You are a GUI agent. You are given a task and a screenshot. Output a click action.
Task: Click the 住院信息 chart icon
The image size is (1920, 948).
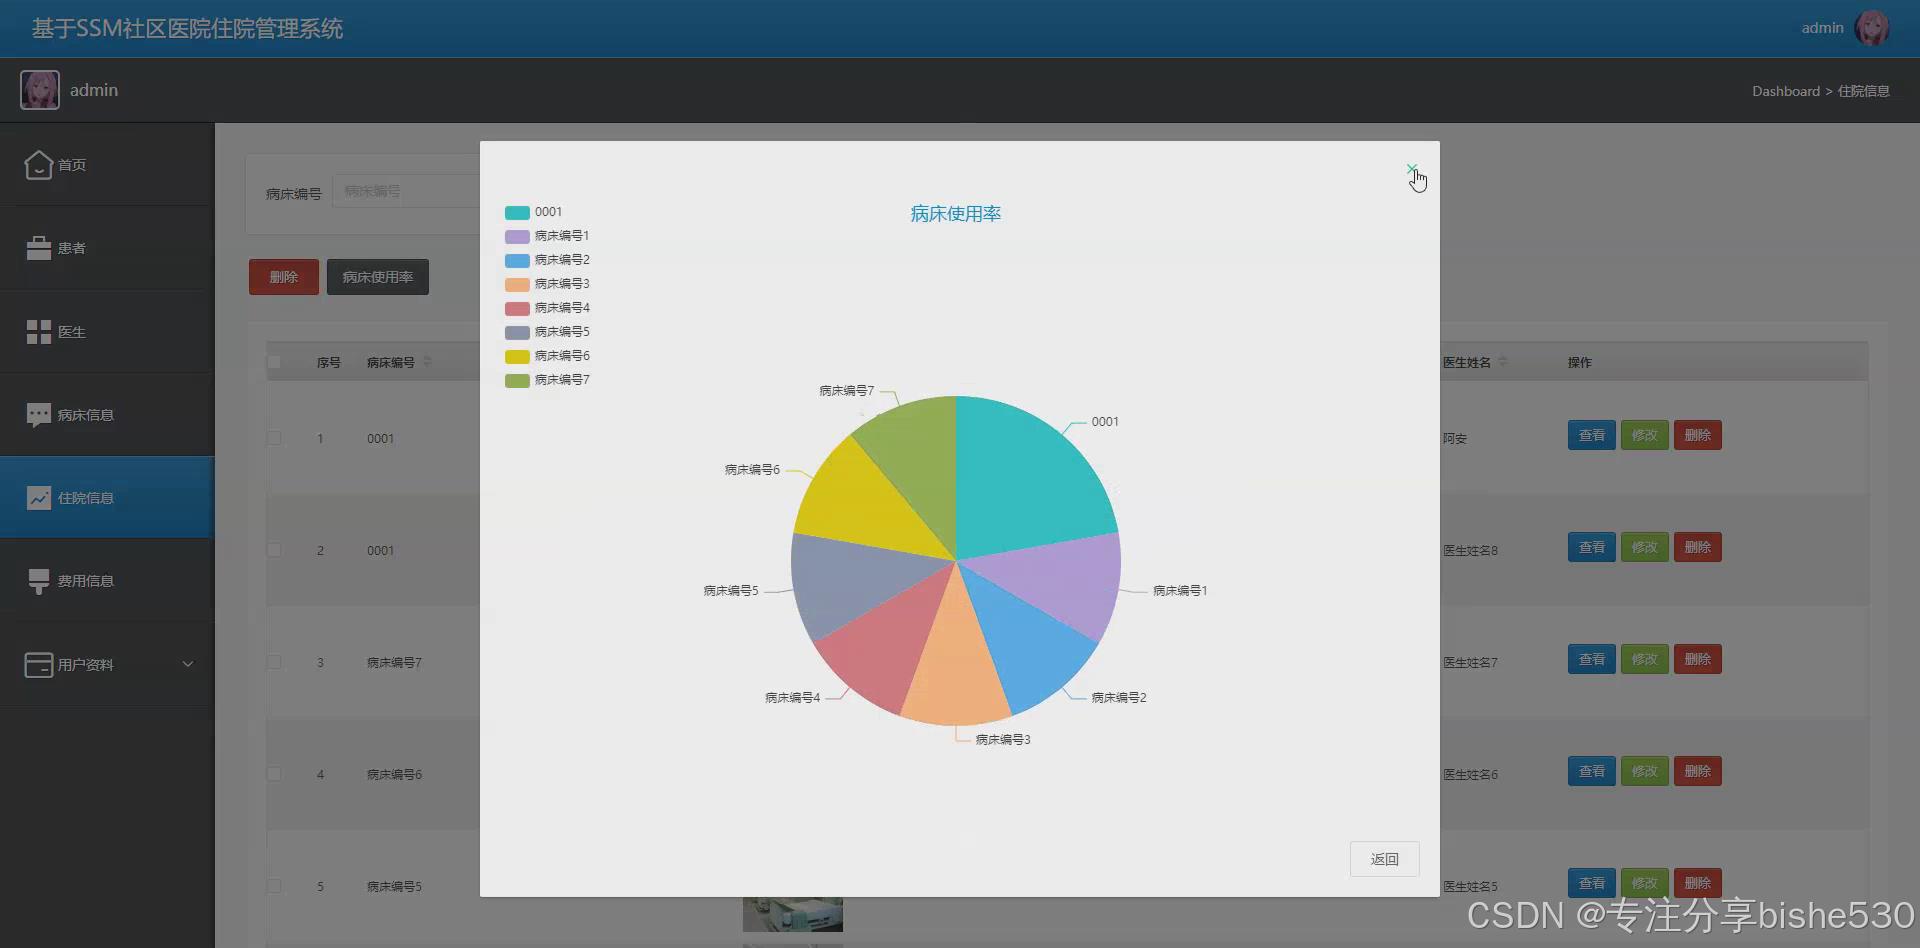click(x=38, y=498)
